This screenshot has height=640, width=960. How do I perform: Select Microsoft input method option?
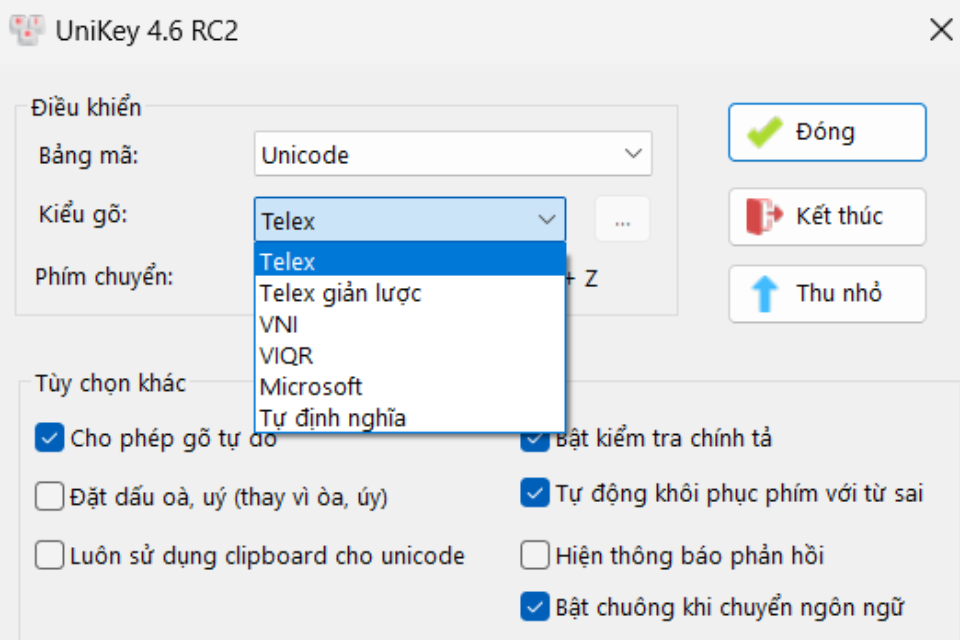click(x=311, y=387)
